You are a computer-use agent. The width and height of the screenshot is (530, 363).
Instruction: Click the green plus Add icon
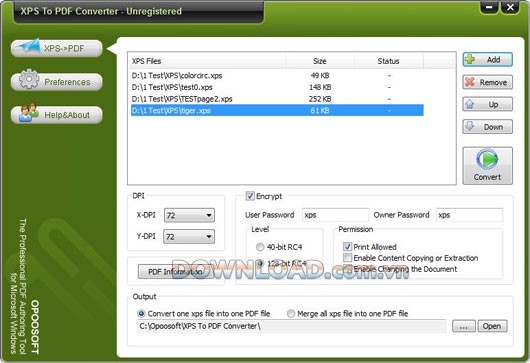click(x=470, y=59)
